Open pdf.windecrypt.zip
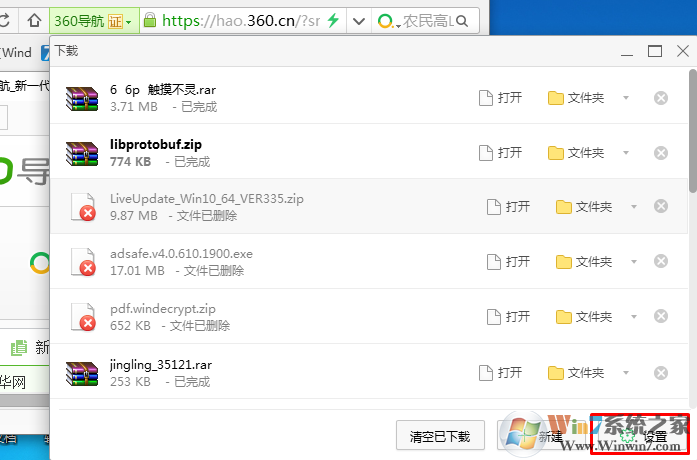697x460 pixels. tap(509, 317)
